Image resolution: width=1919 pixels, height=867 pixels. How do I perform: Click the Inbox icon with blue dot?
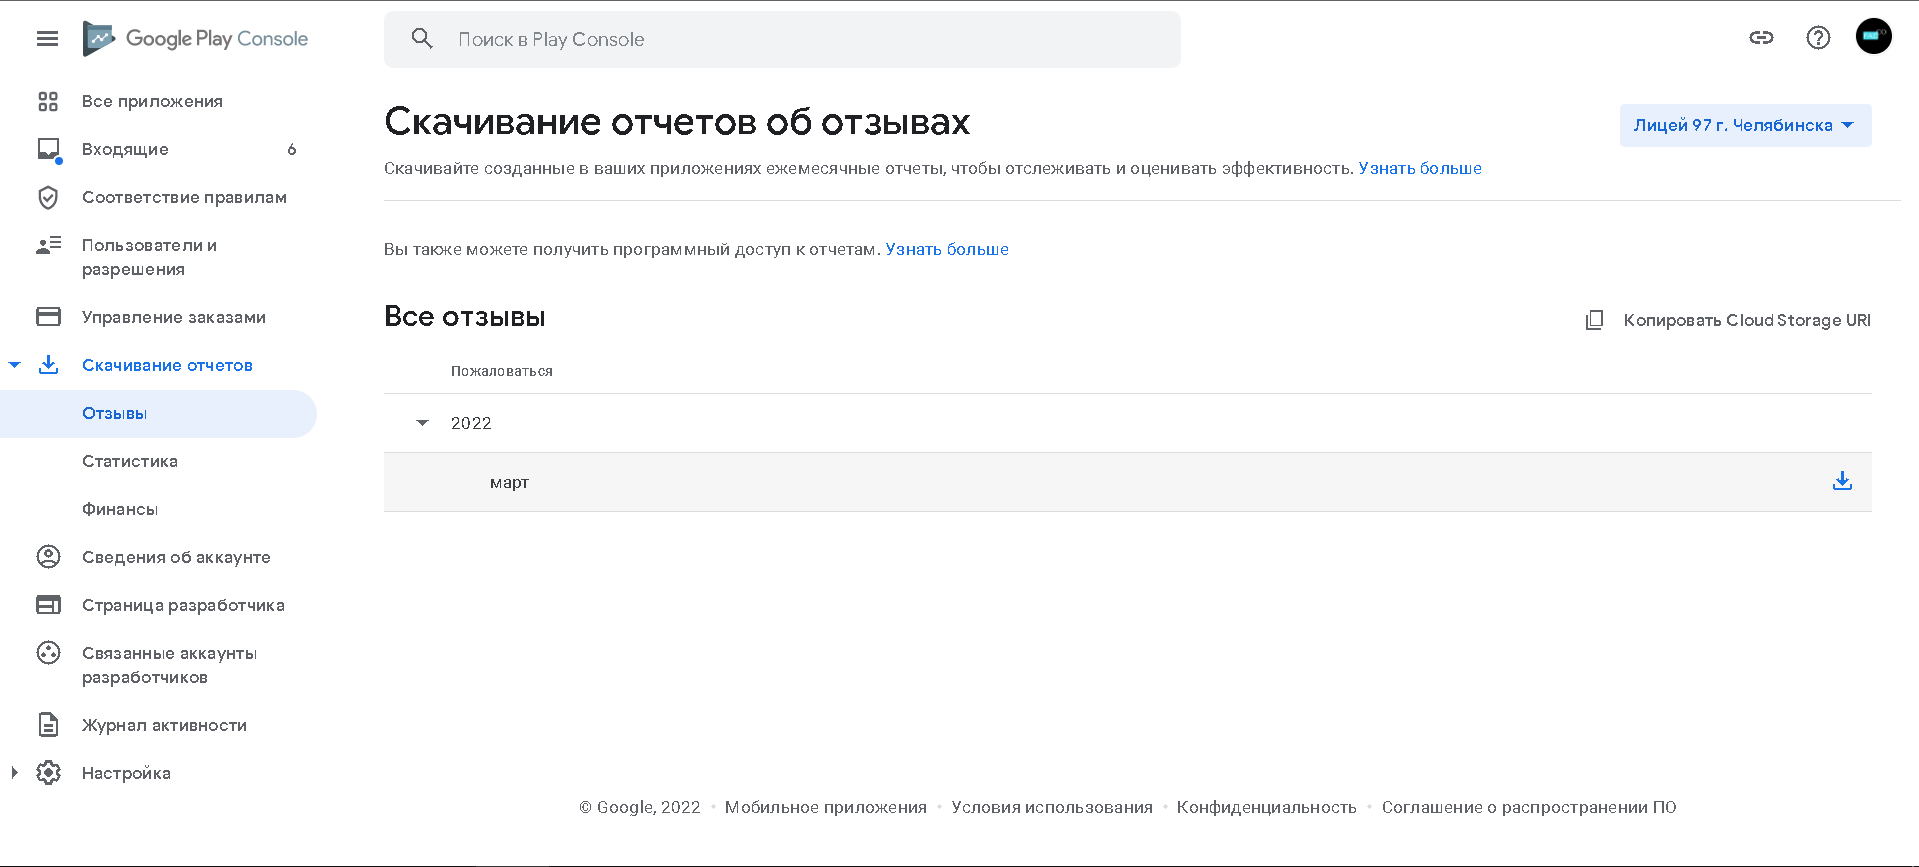(x=48, y=149)
